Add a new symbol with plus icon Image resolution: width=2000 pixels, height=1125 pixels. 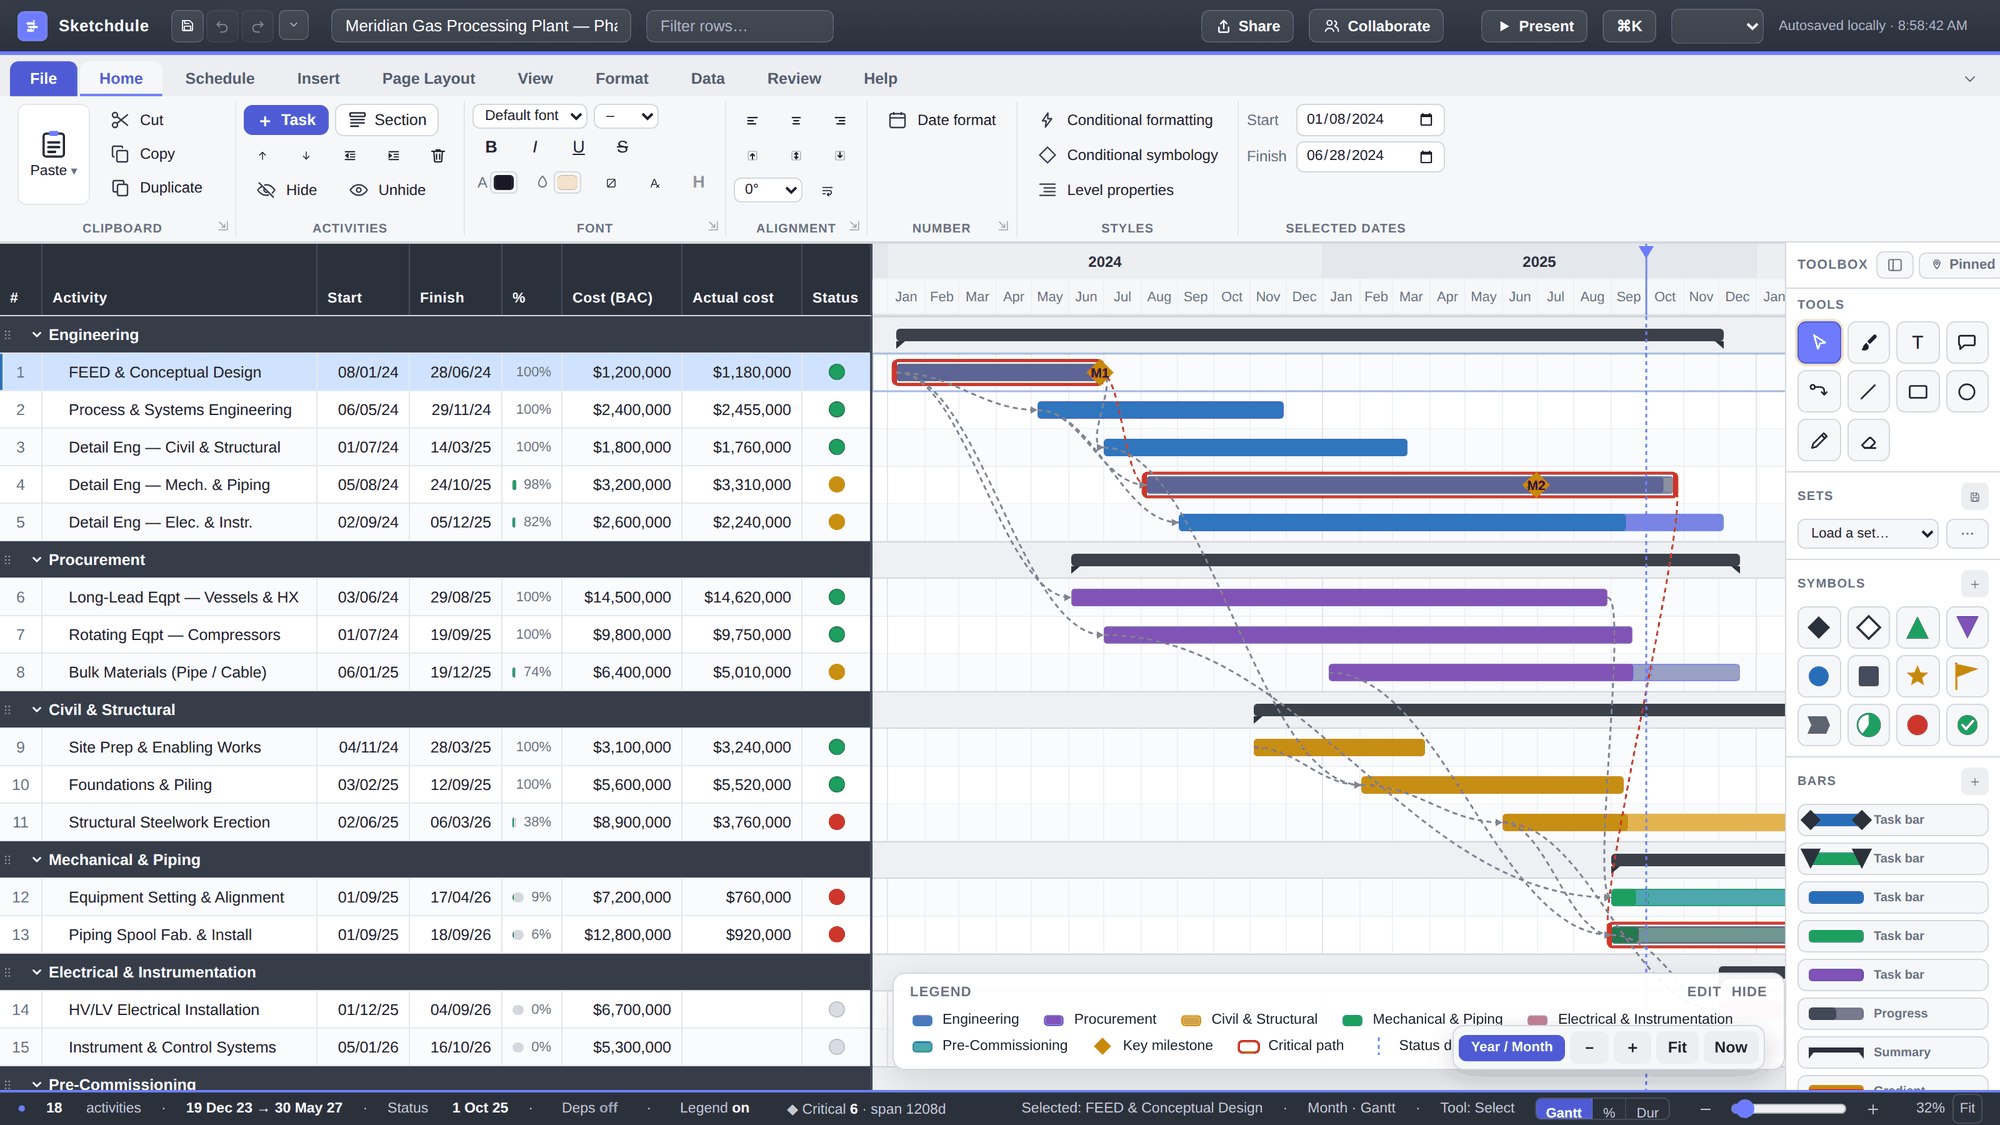[x=1974, y=584]
